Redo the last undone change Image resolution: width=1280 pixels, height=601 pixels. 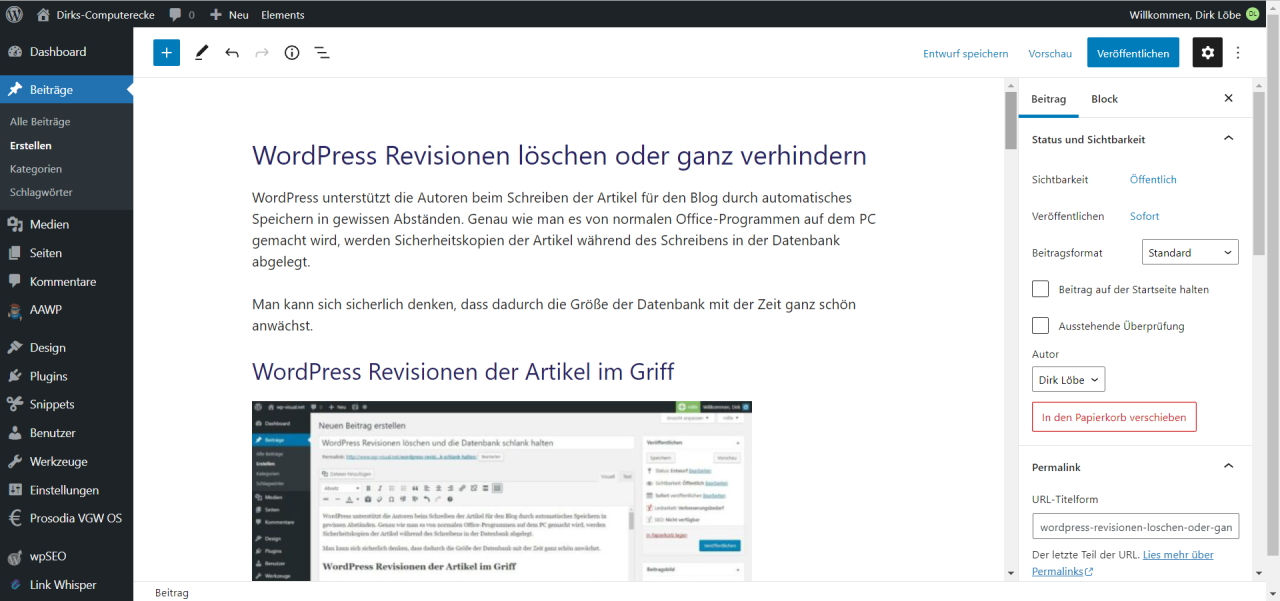point(262,53)
